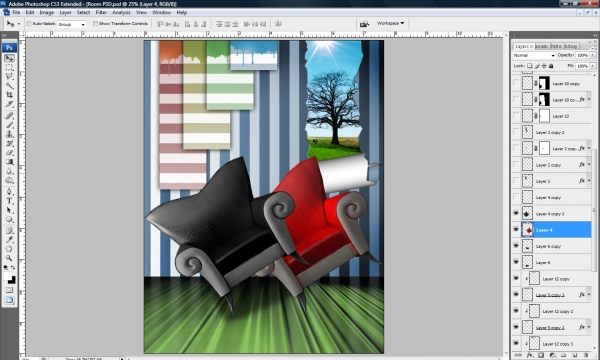
Task: Select the Healing Brush tool
Action: tap(9, 116)
